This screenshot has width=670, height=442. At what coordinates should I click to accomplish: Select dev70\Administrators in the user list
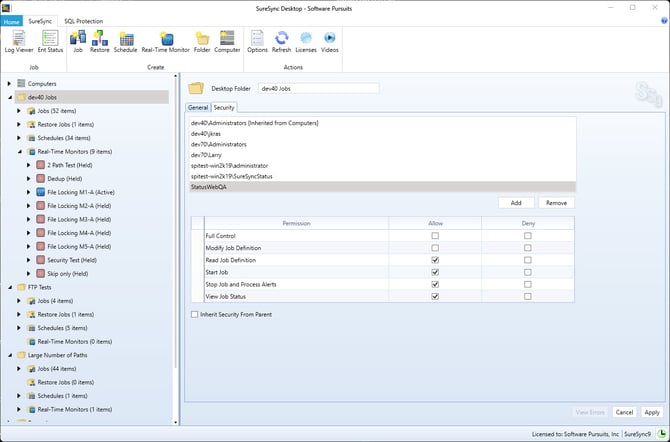(x=382, y=144)
